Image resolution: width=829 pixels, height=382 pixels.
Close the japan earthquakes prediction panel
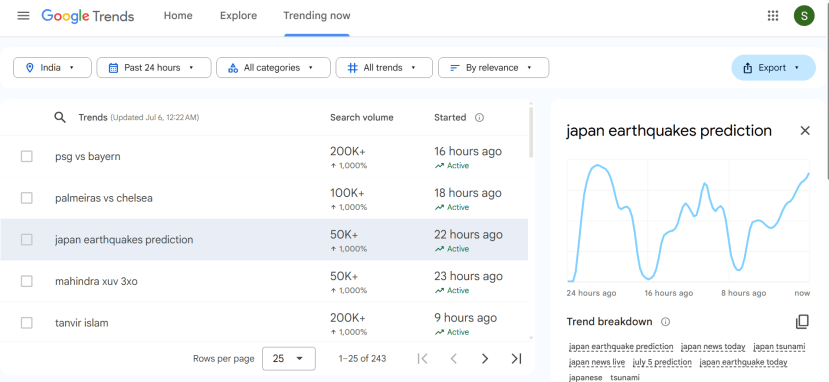[805, 131]
